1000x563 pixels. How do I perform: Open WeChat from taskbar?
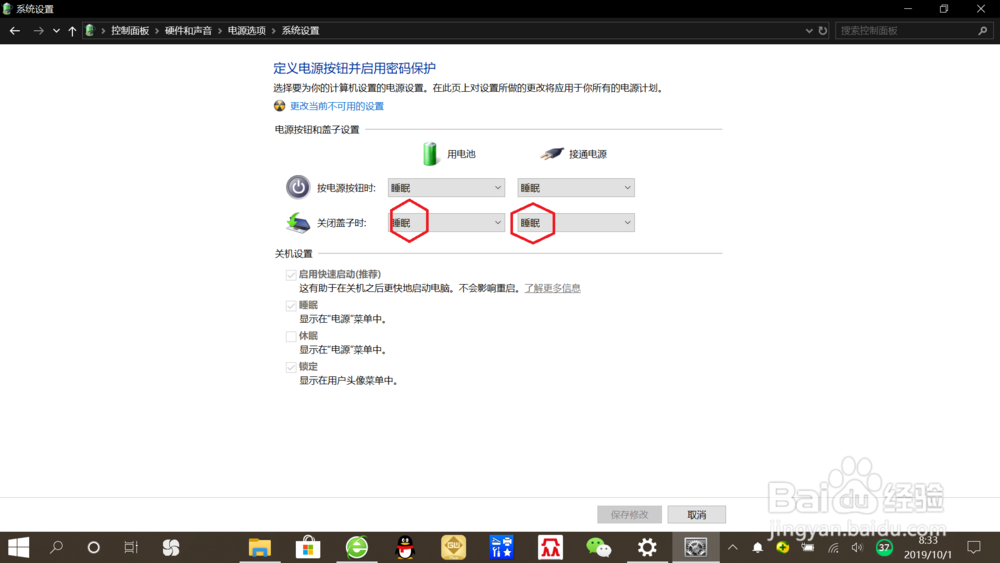599,547
